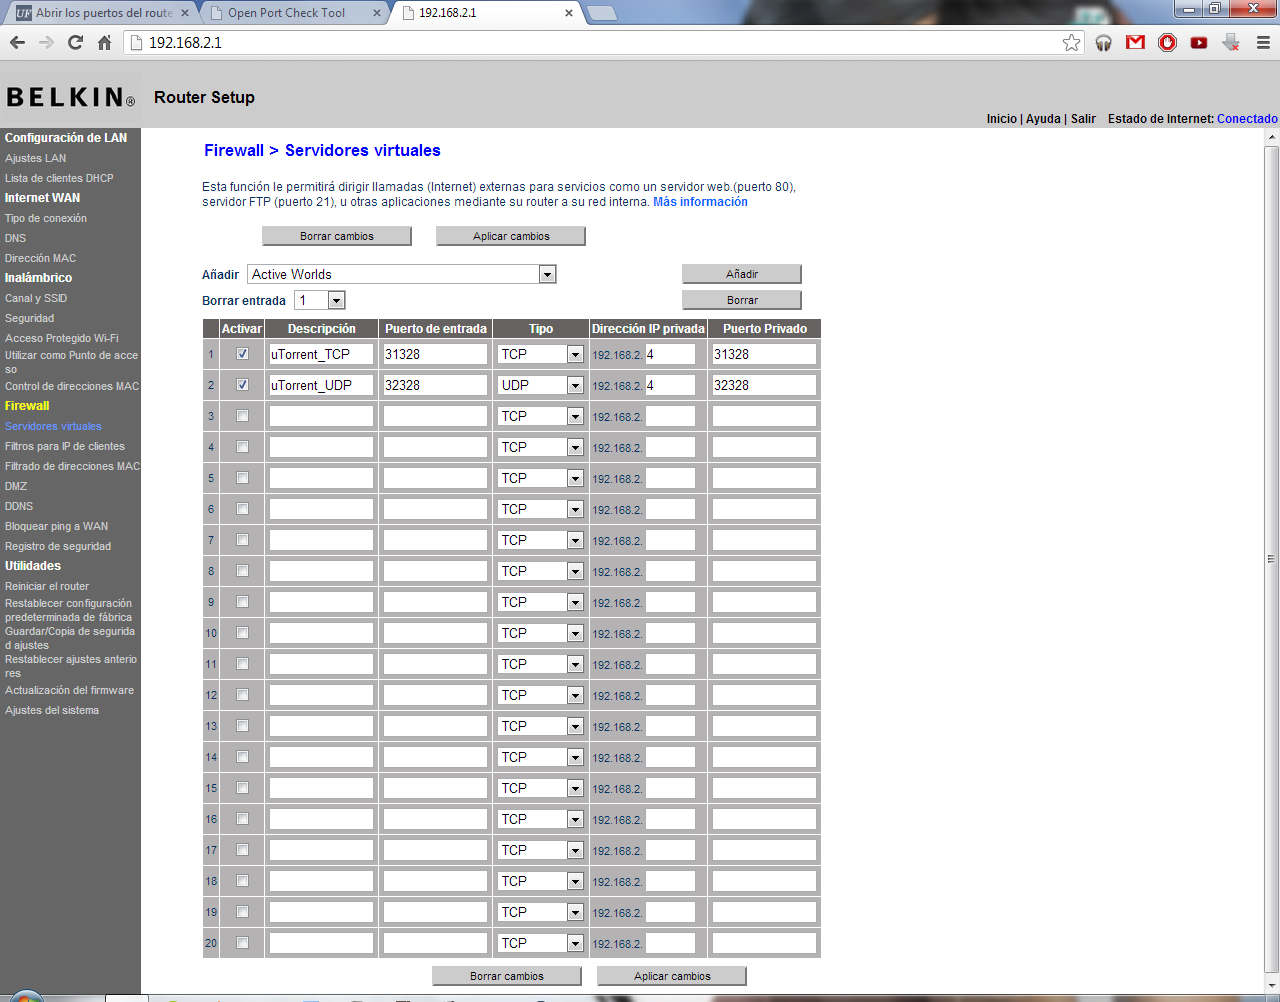Image resolution: width=1280 pixels, height=1002 pixels.
Task: Open Tipo dropdown in row 3
Action: point(541,416)
